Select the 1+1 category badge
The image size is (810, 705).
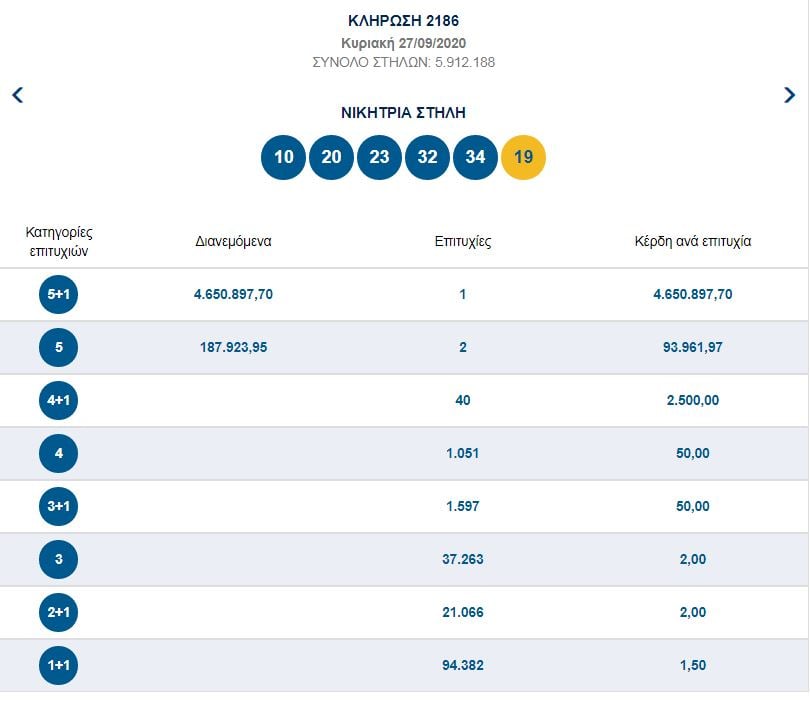(x=58, y=666)
